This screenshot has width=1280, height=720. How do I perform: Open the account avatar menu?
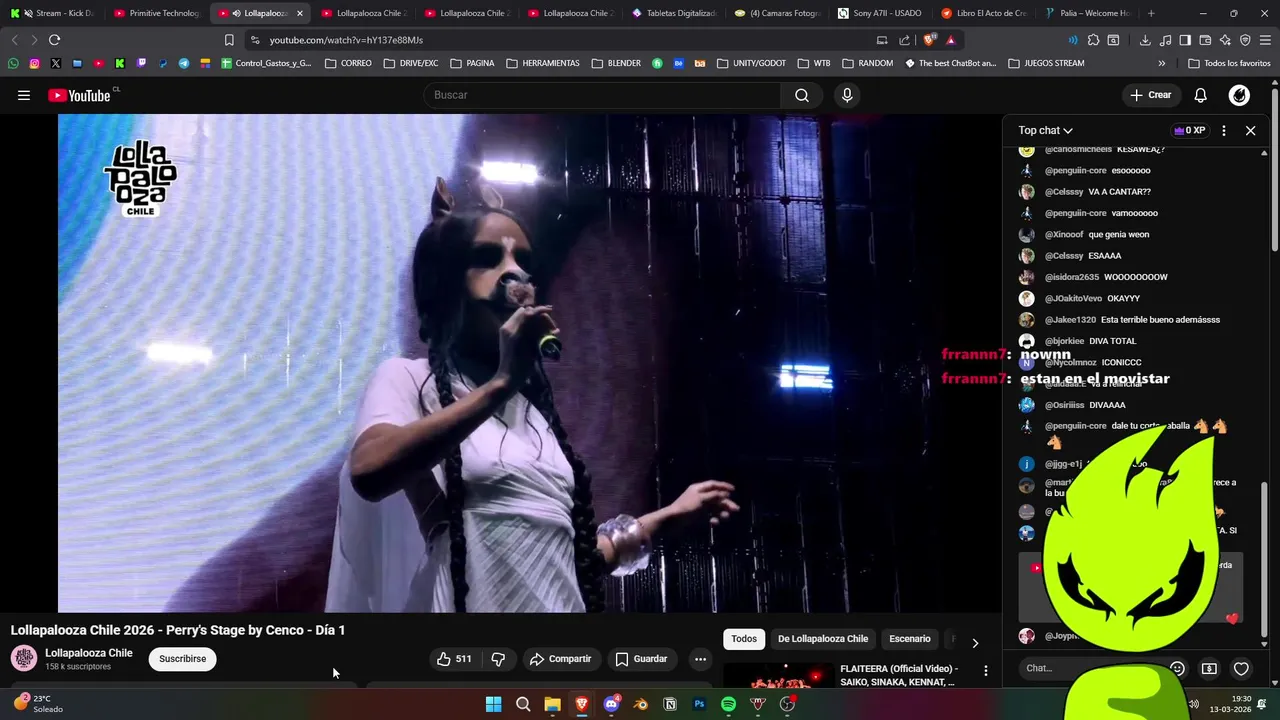[1239, 95]
